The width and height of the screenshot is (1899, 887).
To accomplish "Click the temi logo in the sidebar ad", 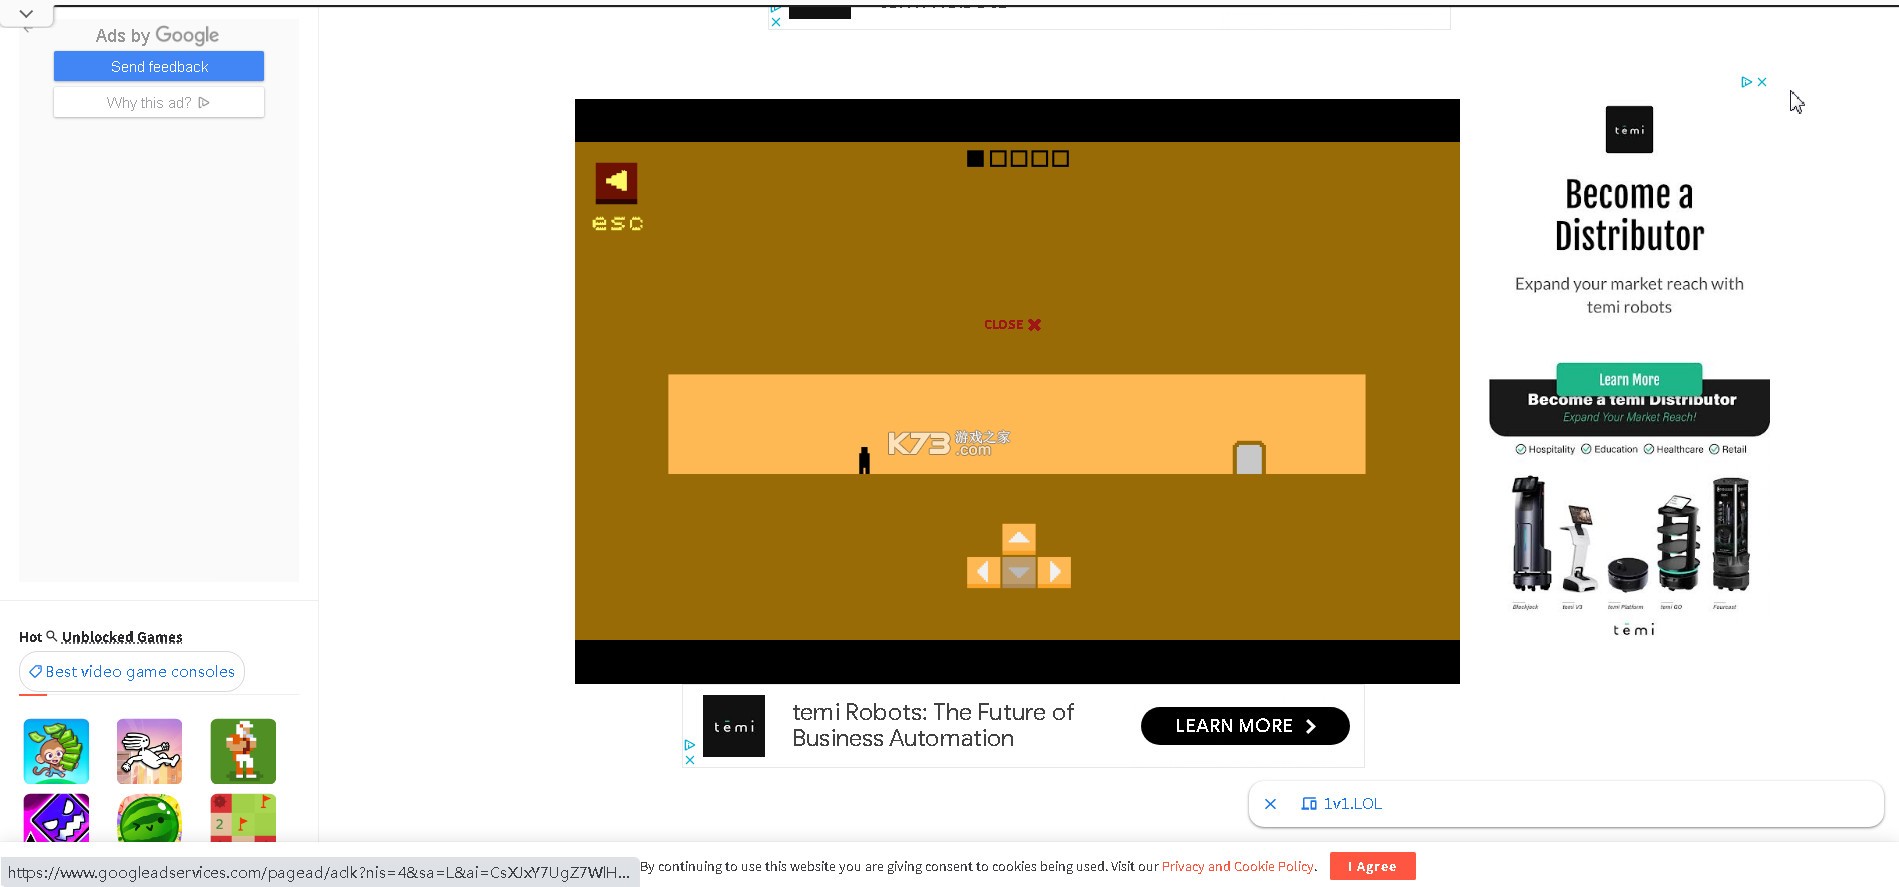I will 1629,130.
